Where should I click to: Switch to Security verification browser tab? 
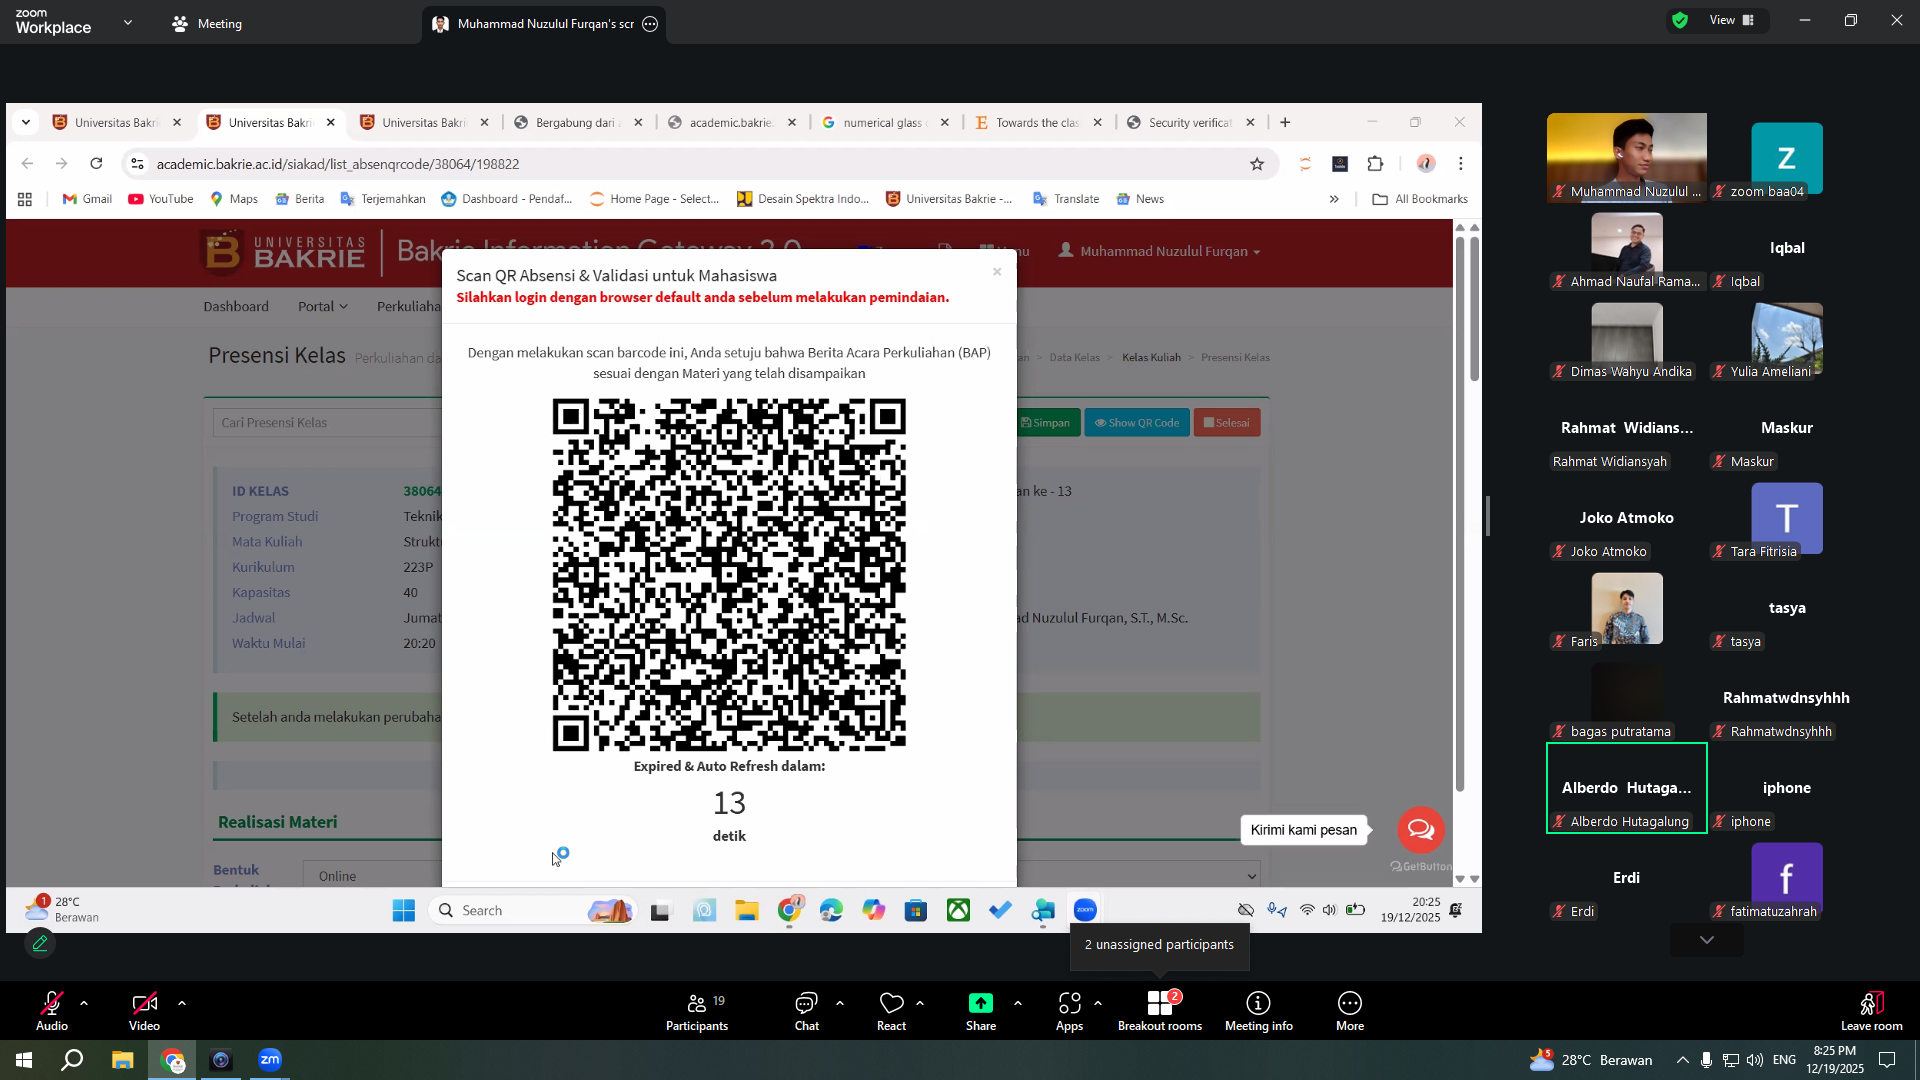1192,123
